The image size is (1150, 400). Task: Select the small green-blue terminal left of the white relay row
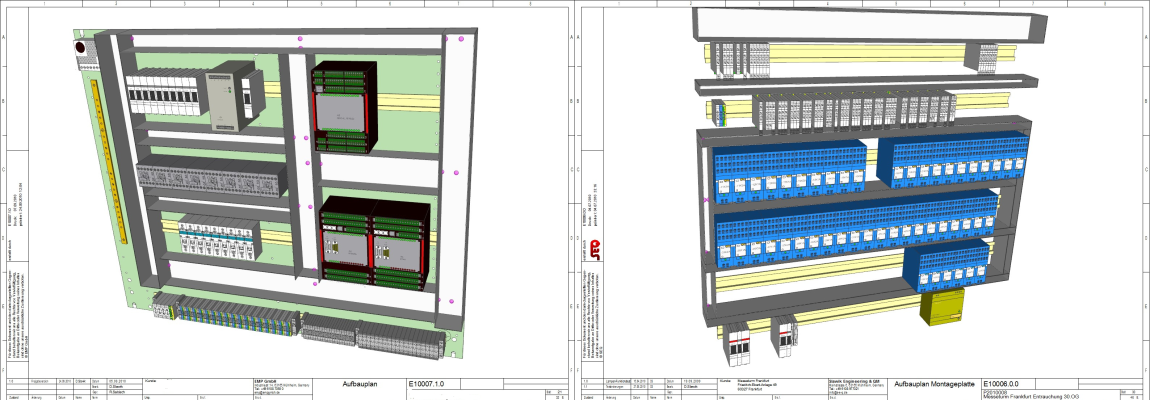pos(720,112)
